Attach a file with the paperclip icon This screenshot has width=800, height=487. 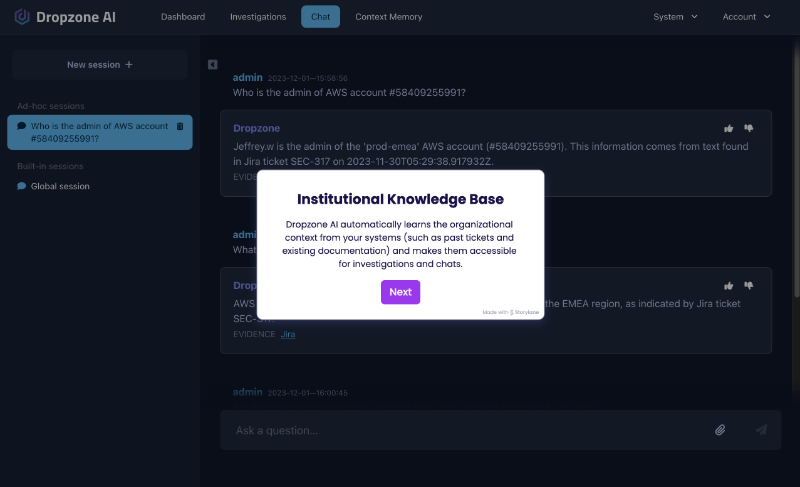click(720, 430)
